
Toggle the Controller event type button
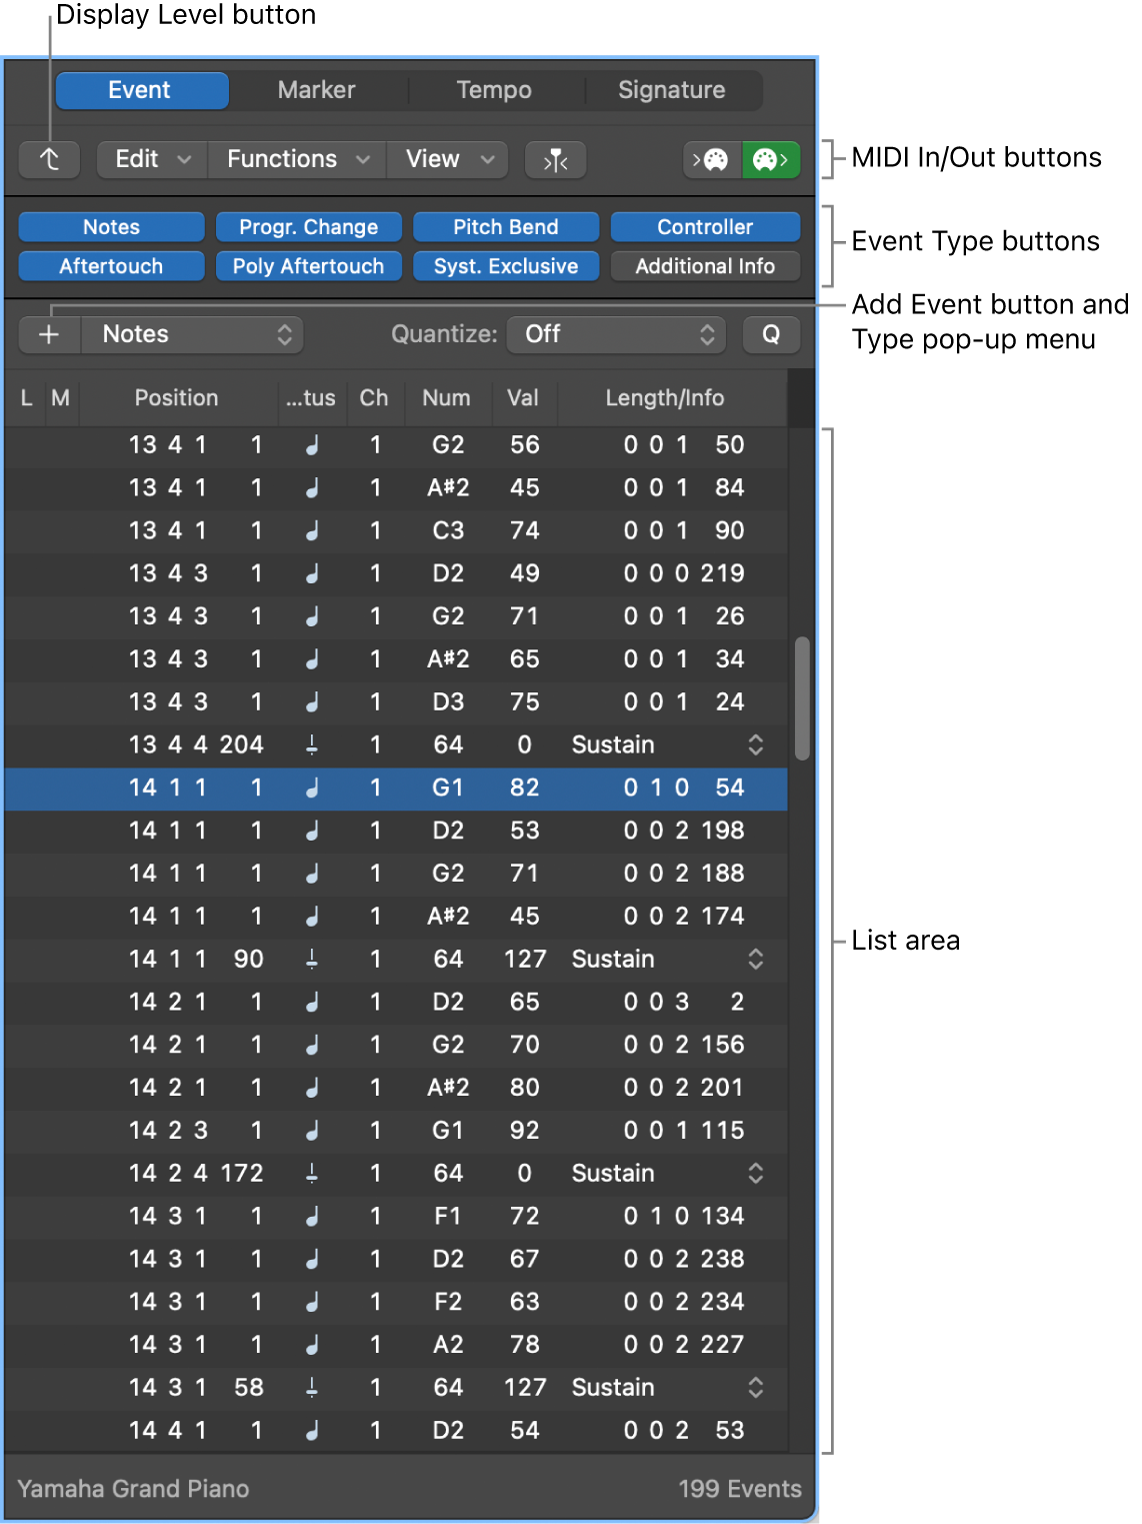click(705, 227)
